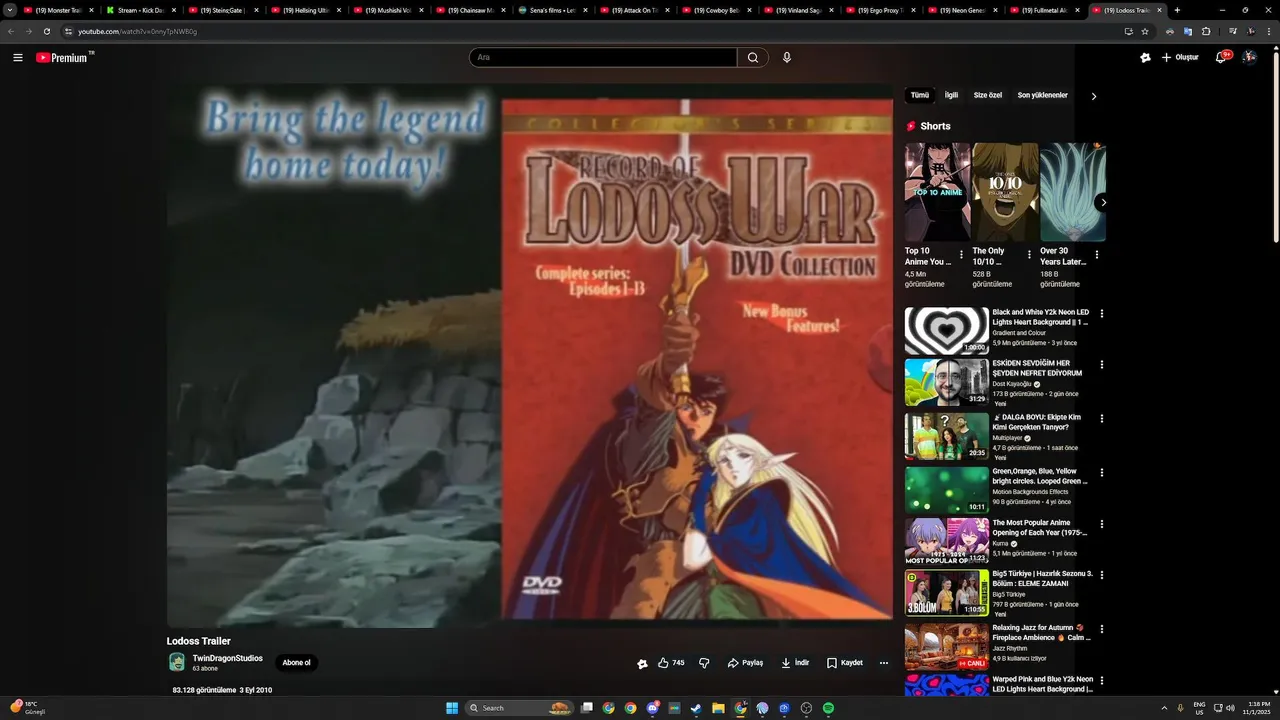Open options for Relaxing Jazz for Autumn video
The width and height of the screenshot is (1280, 720).
[x=1102, y=630]
